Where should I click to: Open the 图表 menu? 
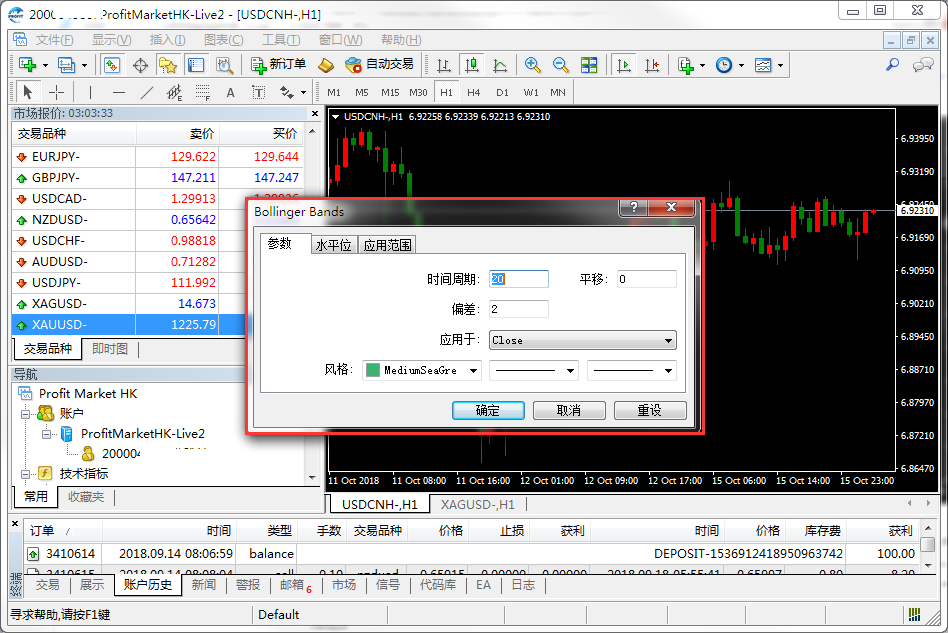223,40
